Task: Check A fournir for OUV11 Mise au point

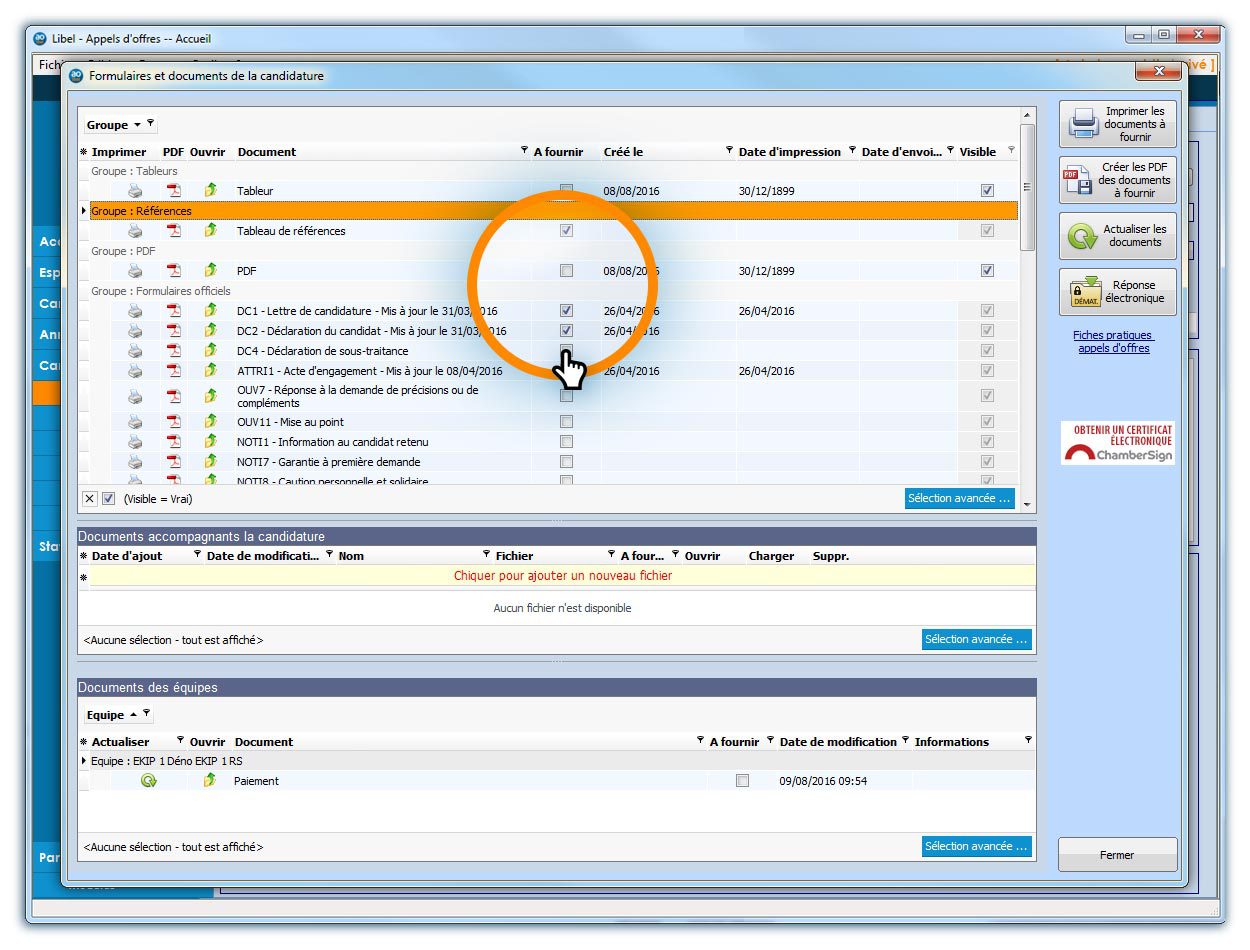Action: tap(566, 422)
